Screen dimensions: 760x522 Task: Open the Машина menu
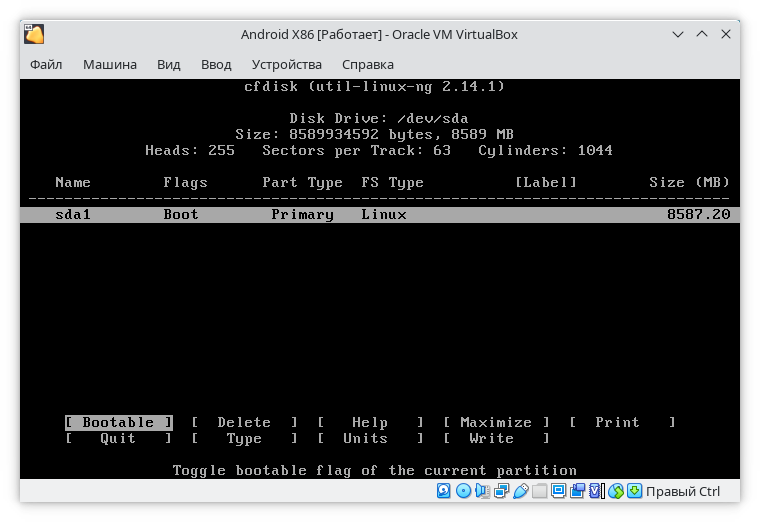pos(110,65)
